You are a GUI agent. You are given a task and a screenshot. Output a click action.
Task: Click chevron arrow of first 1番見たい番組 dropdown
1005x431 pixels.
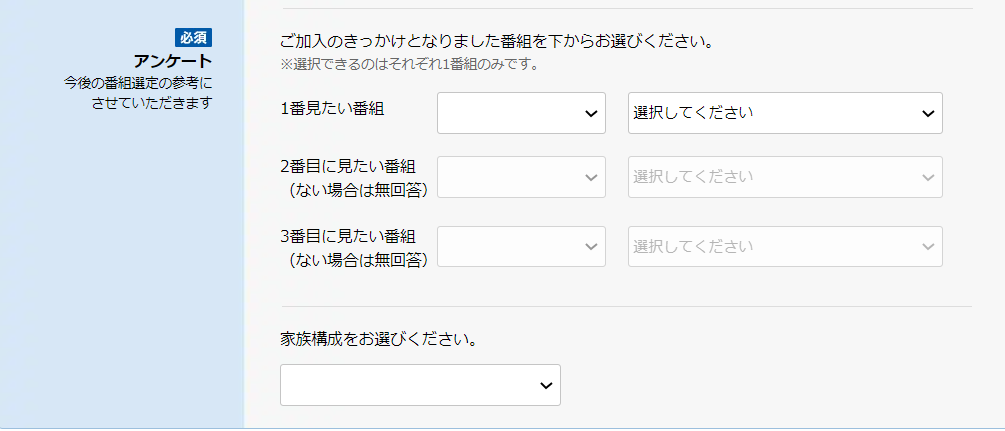[x=590, y=114]
